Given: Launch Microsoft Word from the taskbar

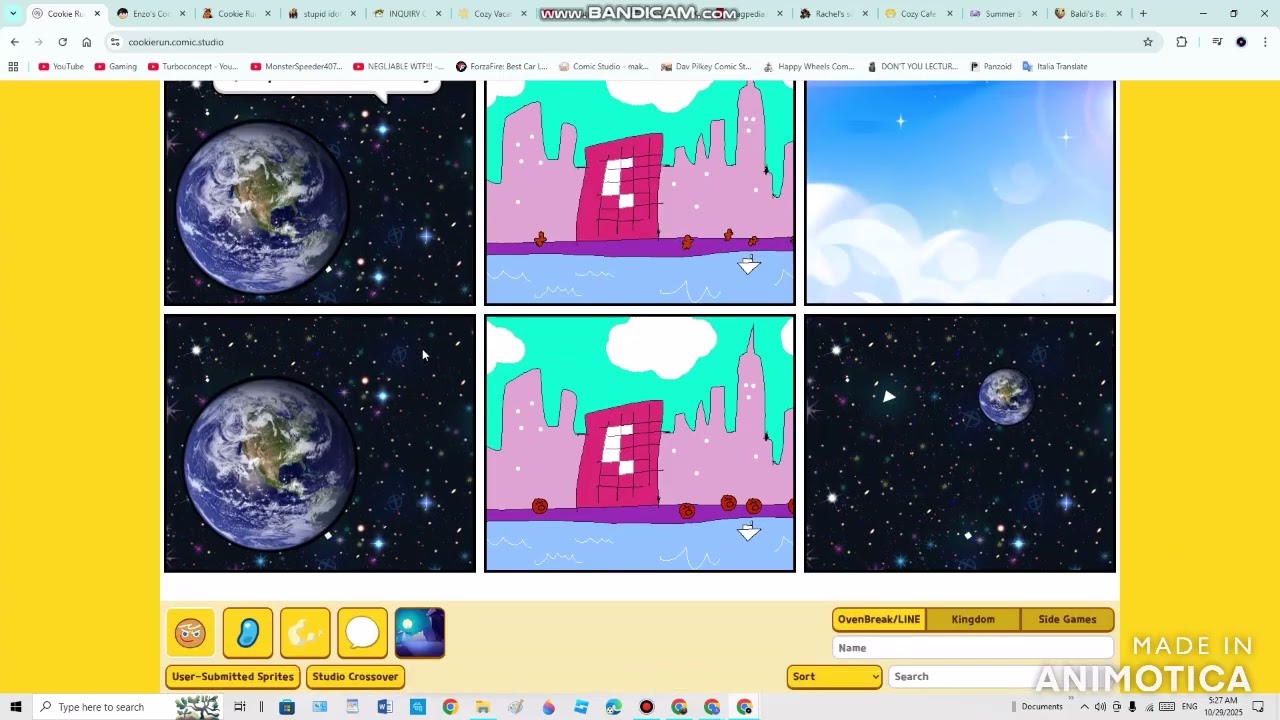Looking at the screenshot, I should point(385,707).
